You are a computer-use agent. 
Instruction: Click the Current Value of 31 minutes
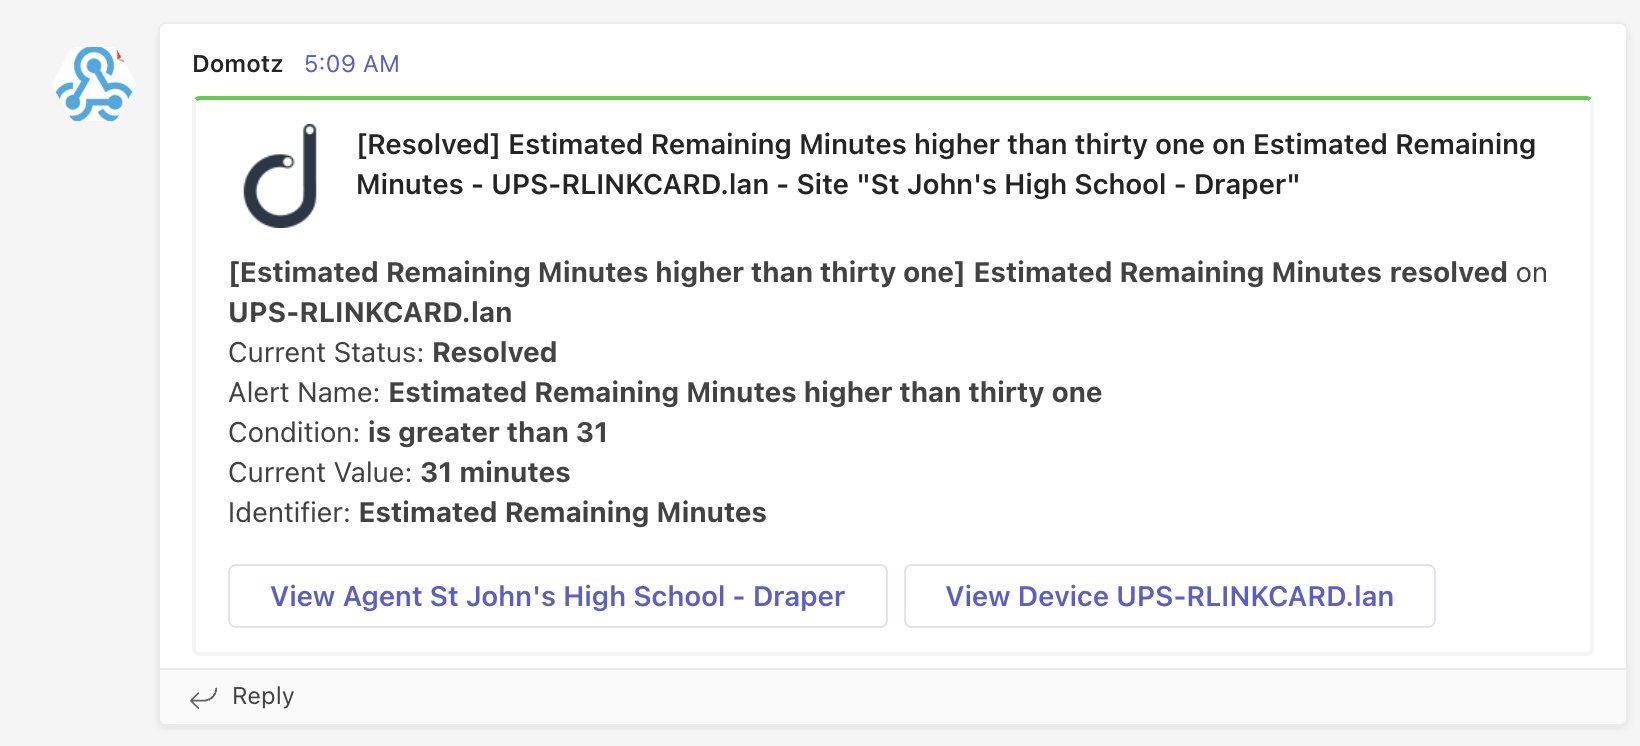[x=495, y=472]
